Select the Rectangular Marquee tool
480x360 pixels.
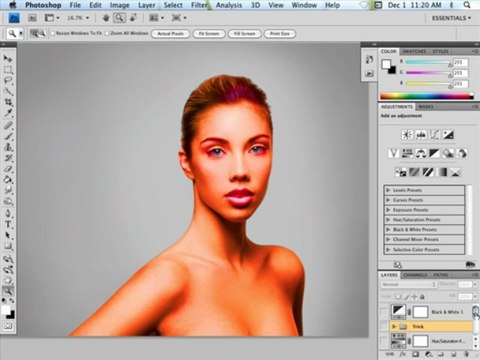point(8,70)
